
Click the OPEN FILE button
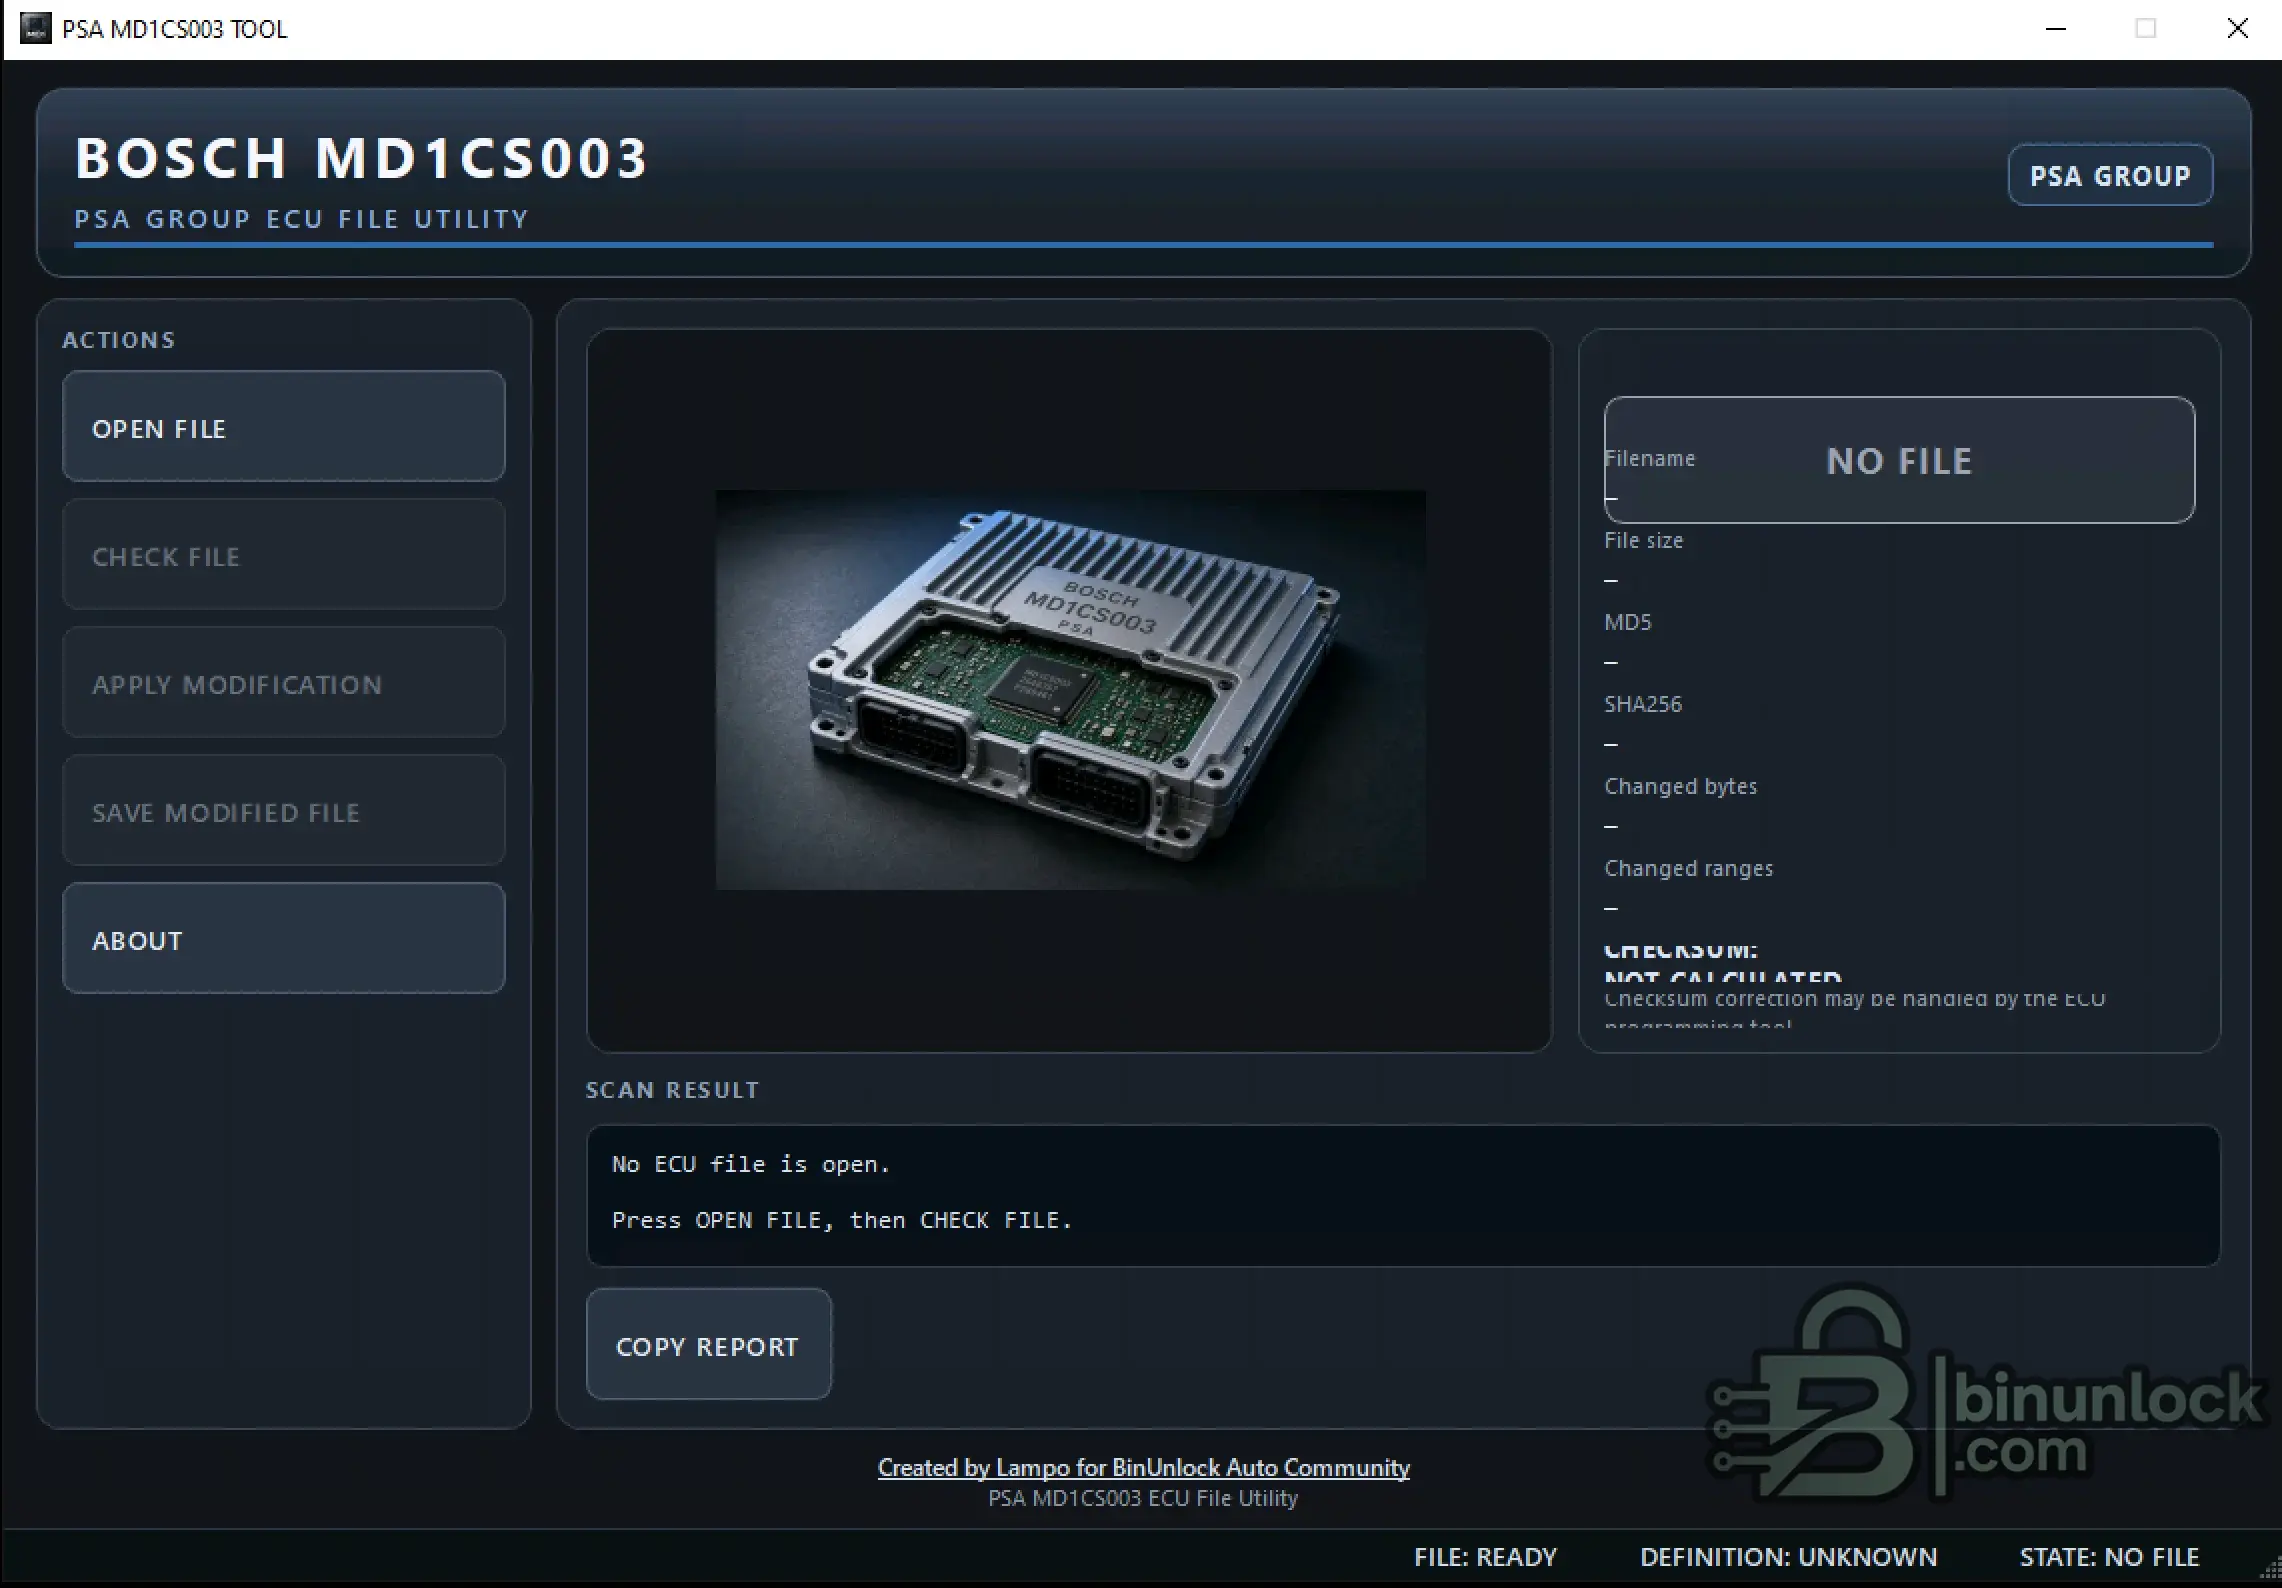[x=283, y=427]
